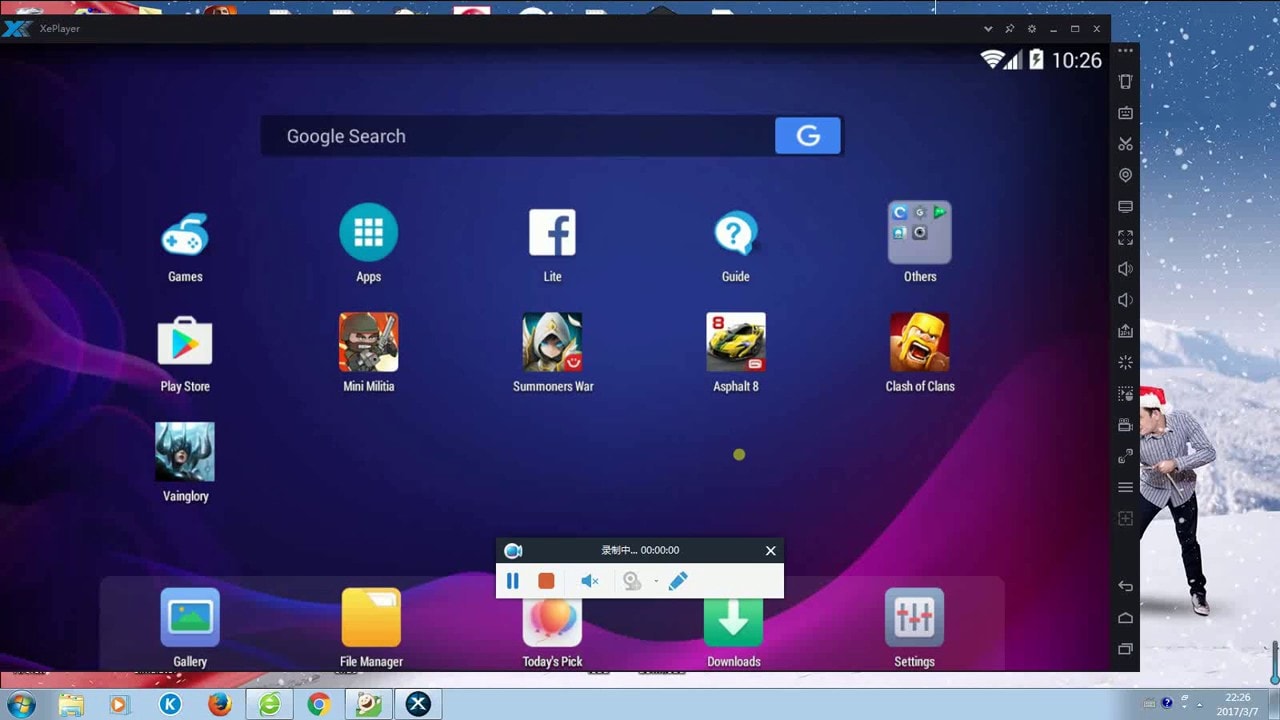This screenshot has width=1280, height=720.
Task: Launch Facebook Lite app
Action: coord(552,232)
